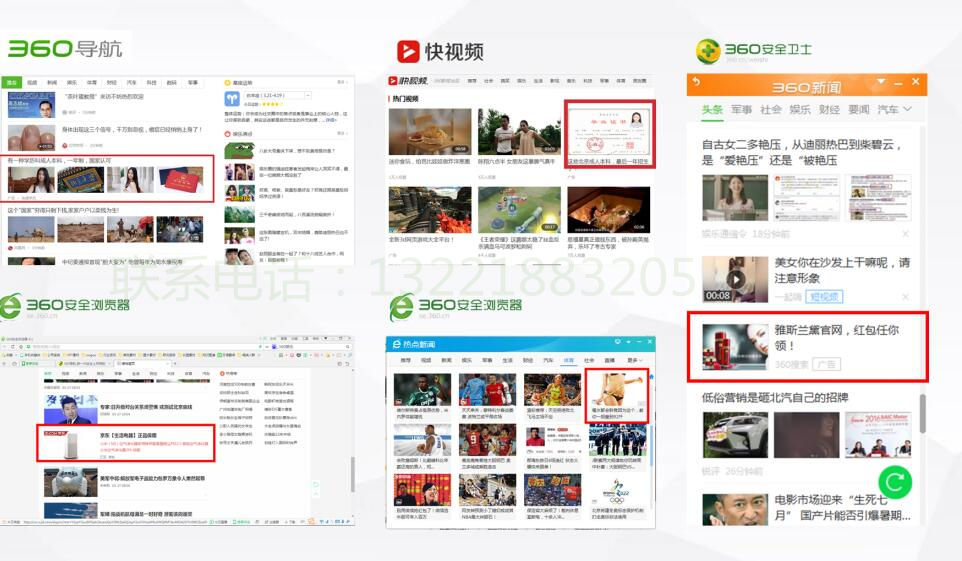Open article 低俗营销是砸北汽自己的招牌

pos(775,397)
